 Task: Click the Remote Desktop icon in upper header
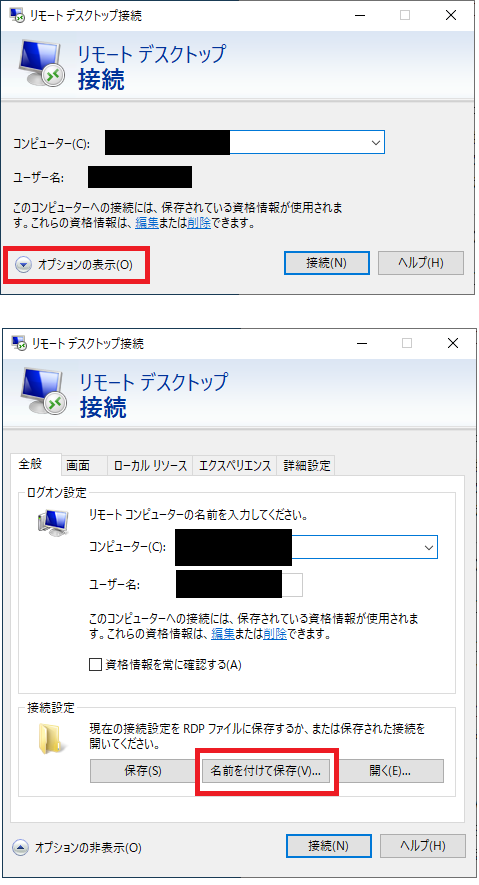pyautogui.click(x=43, y=64)
